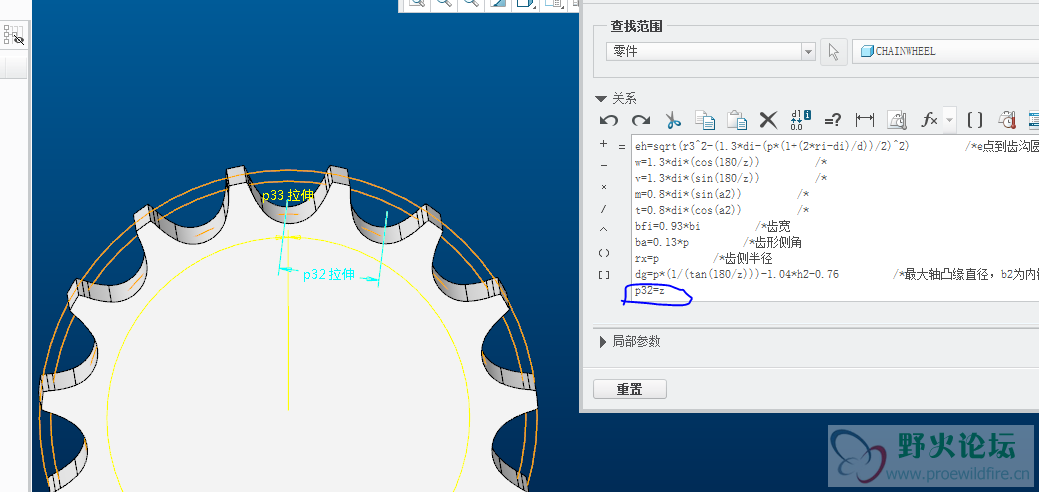Cut selected relation text with scissors
1039x492 pixels.
pos(673,120)
